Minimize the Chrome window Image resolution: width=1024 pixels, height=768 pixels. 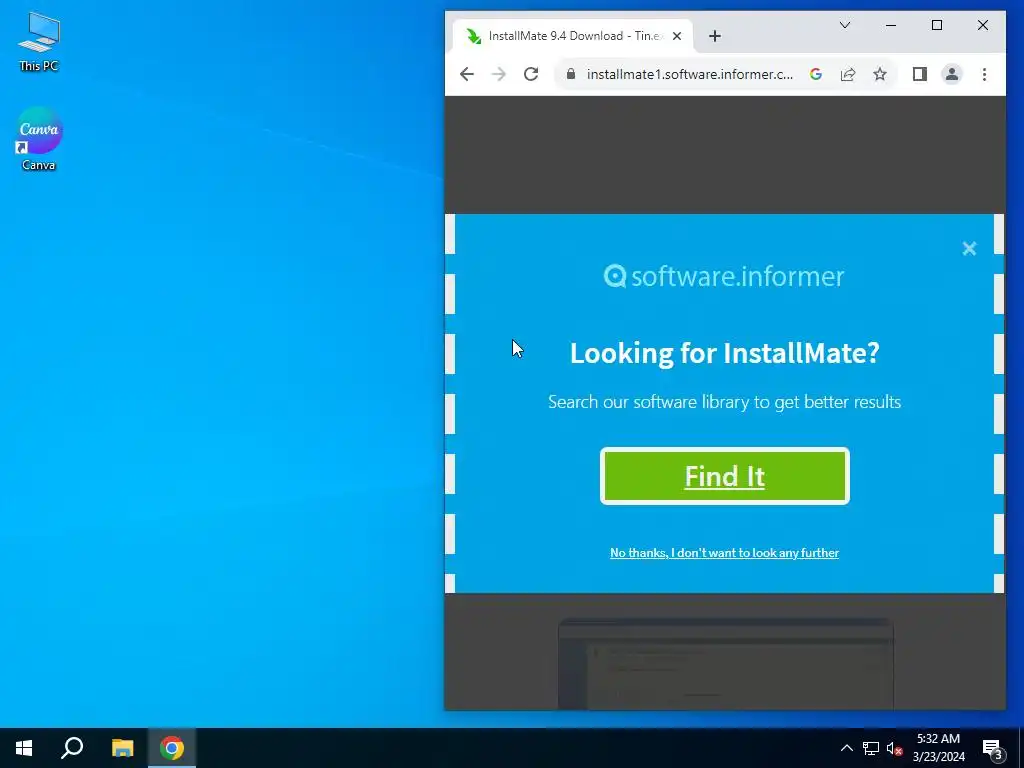(891, 25)
